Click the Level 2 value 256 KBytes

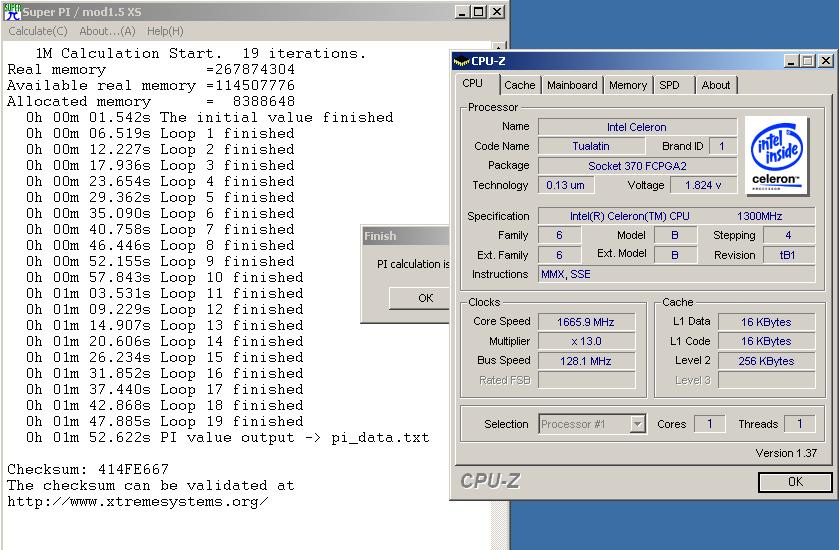coord(766,361)
